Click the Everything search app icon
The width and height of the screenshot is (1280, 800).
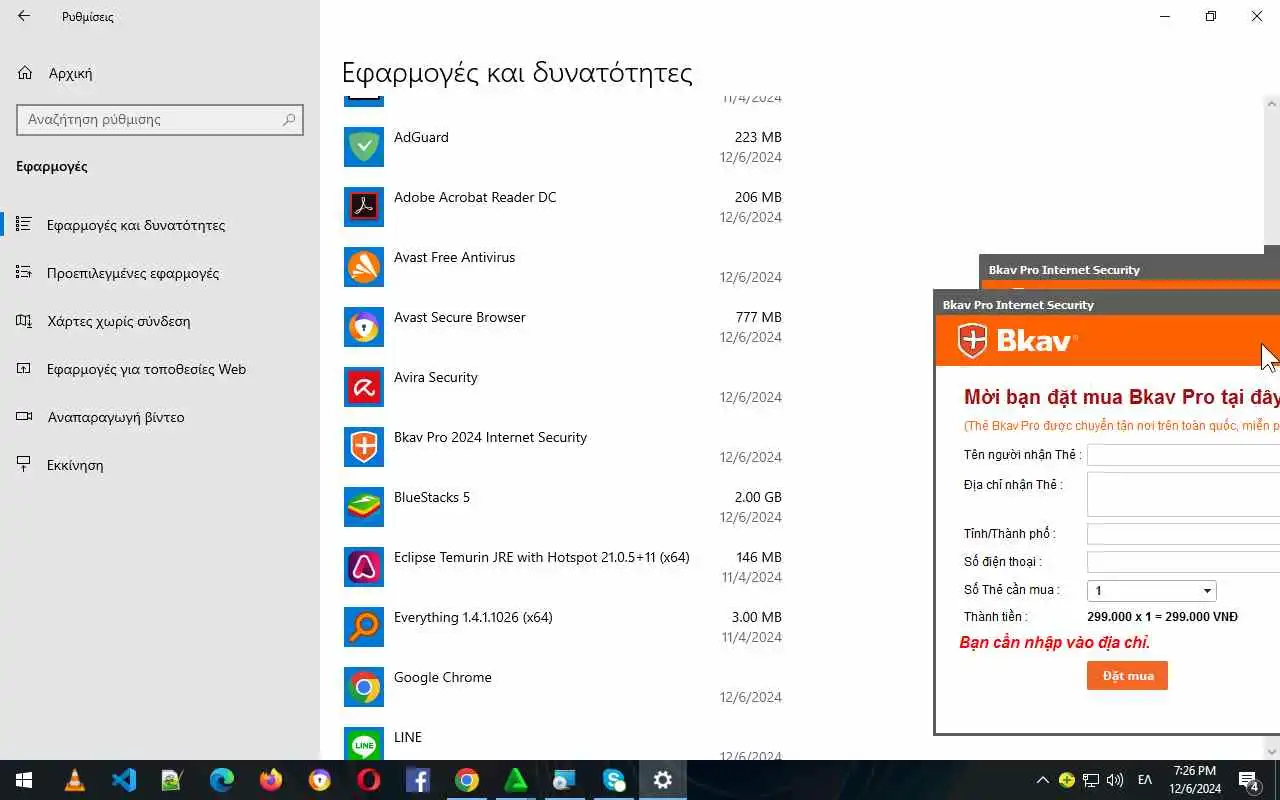pyautogui.click(x=364, y=627)
